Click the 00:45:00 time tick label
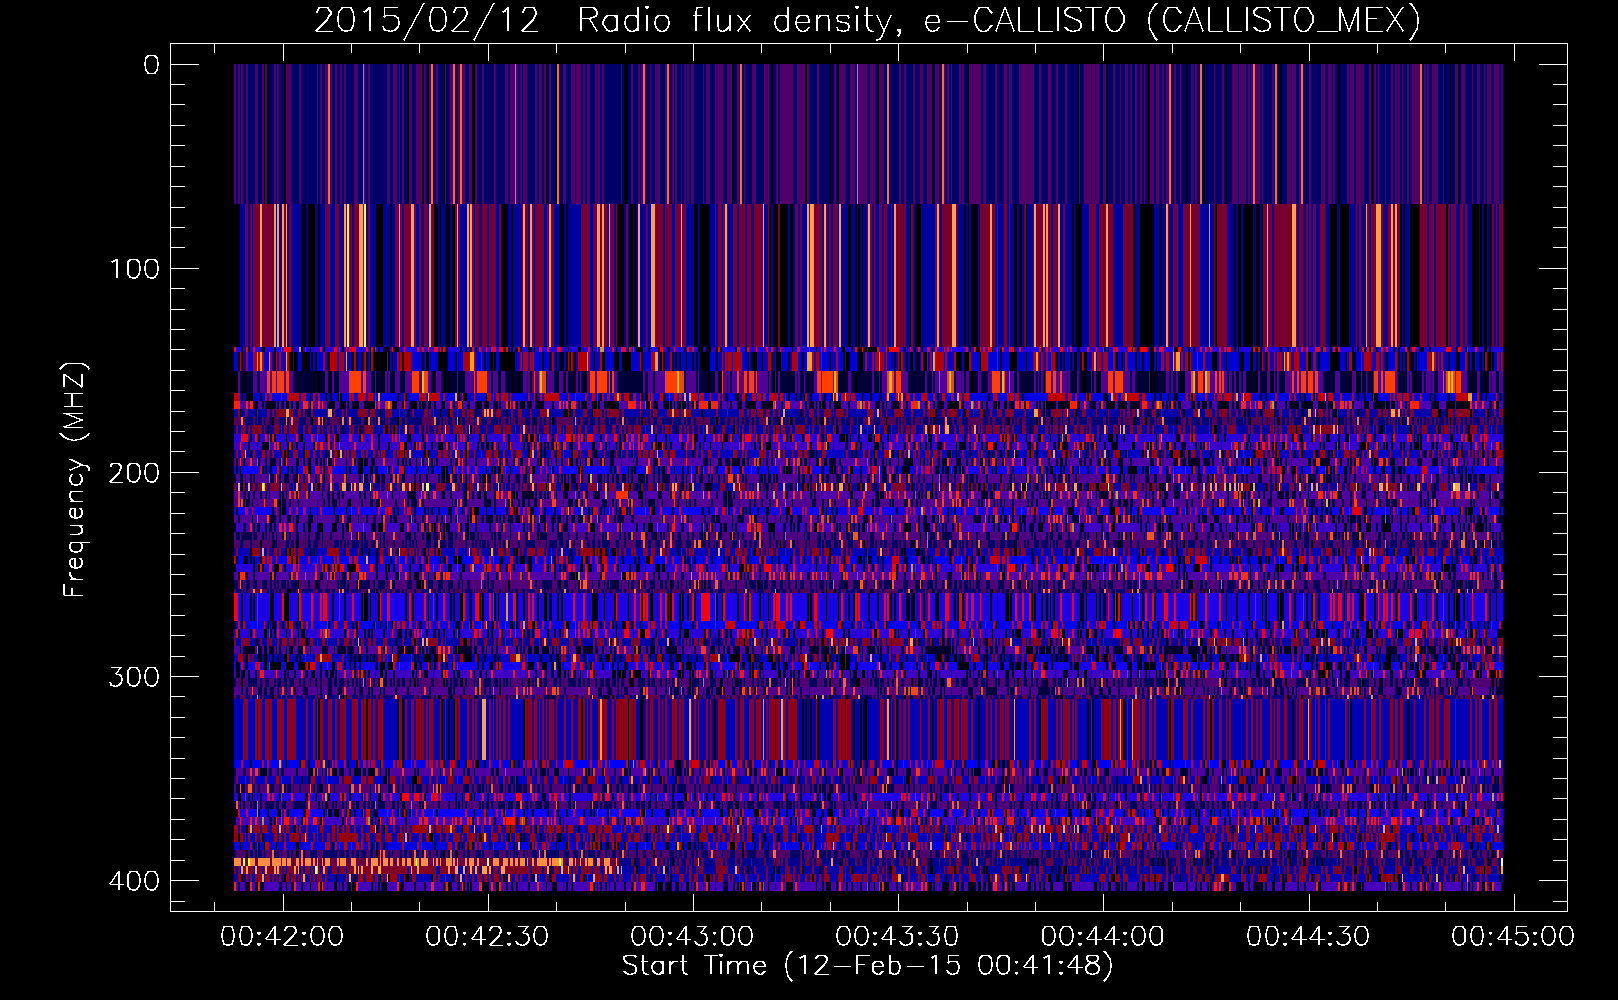Viewport: 1618px width, 1000px height. [1513, 937]
